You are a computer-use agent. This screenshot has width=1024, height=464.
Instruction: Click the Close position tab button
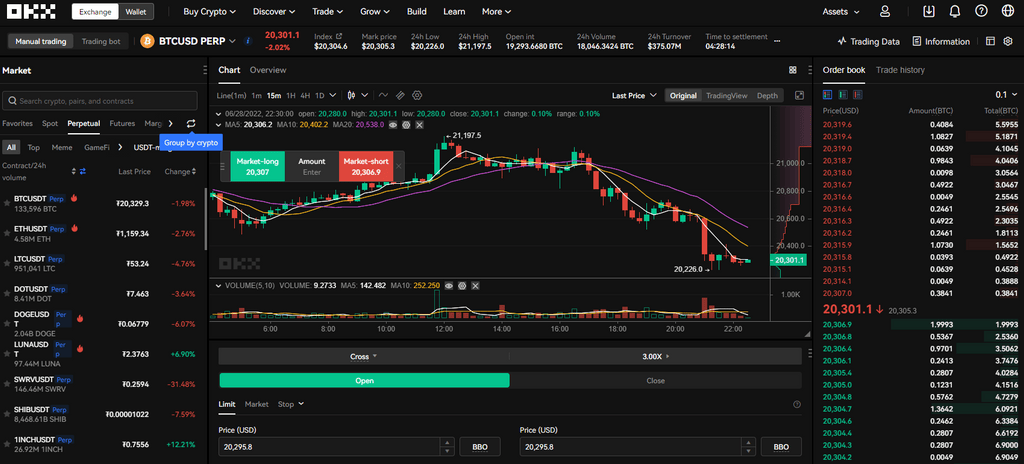coord(655,380)
